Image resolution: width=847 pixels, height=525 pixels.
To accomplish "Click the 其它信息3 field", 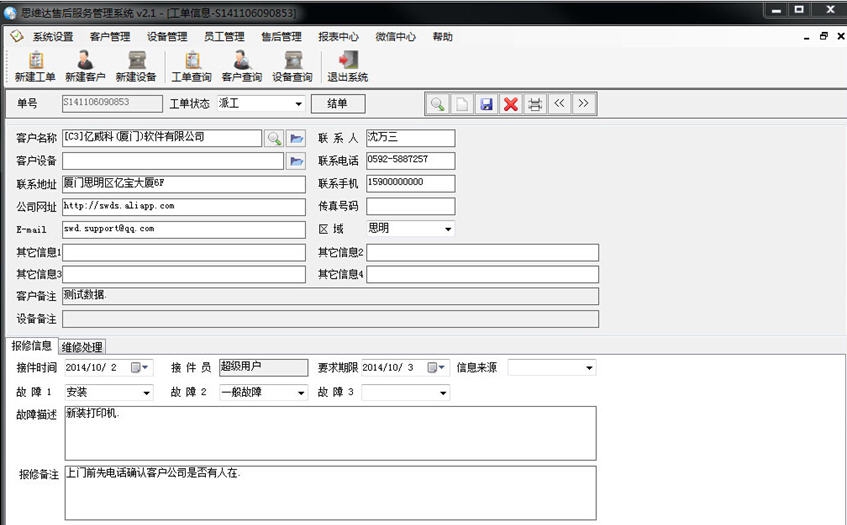I will pos(184,274).
